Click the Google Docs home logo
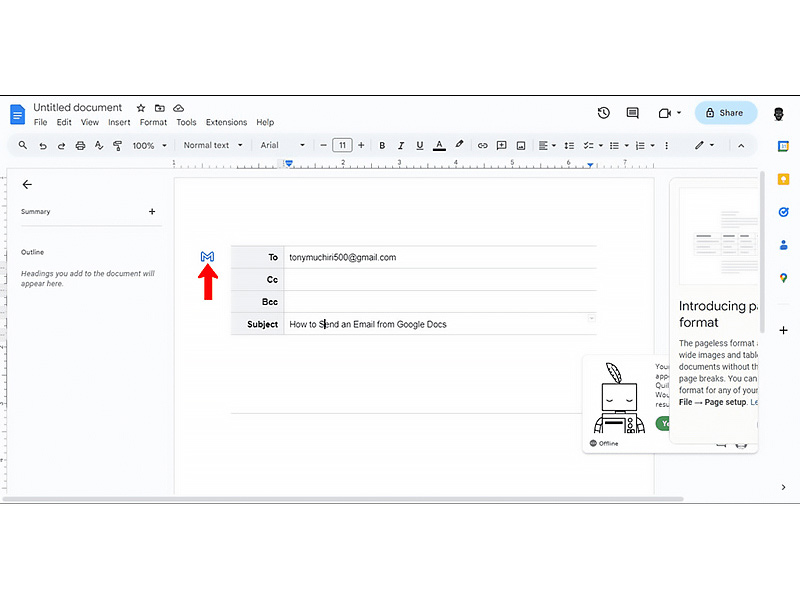 [17, 114]
